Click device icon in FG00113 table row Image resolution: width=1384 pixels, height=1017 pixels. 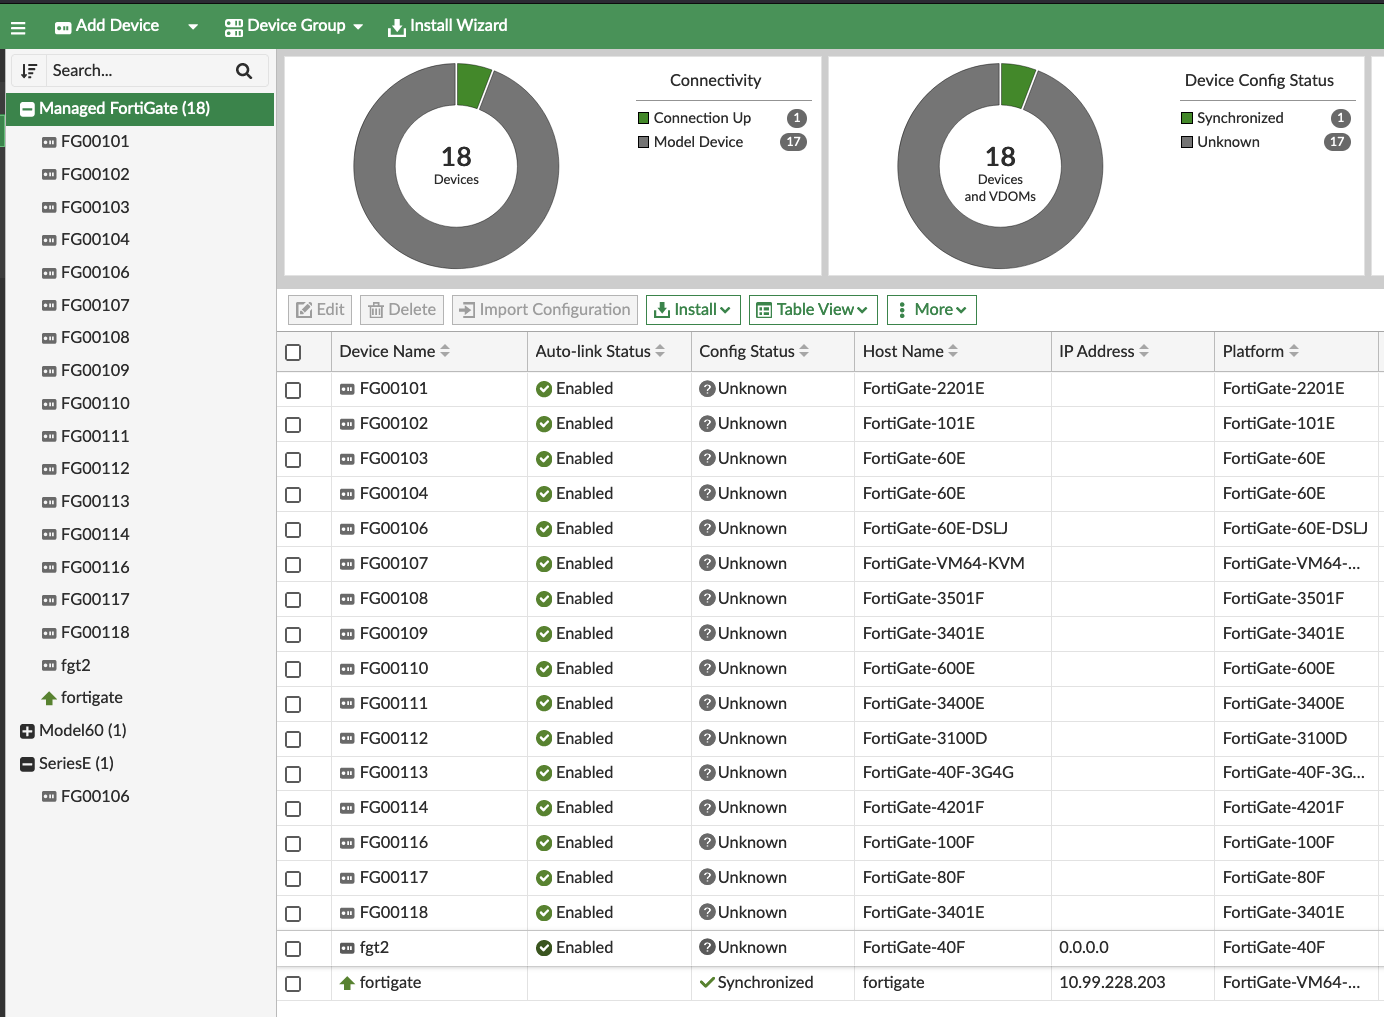pos(347,773)
